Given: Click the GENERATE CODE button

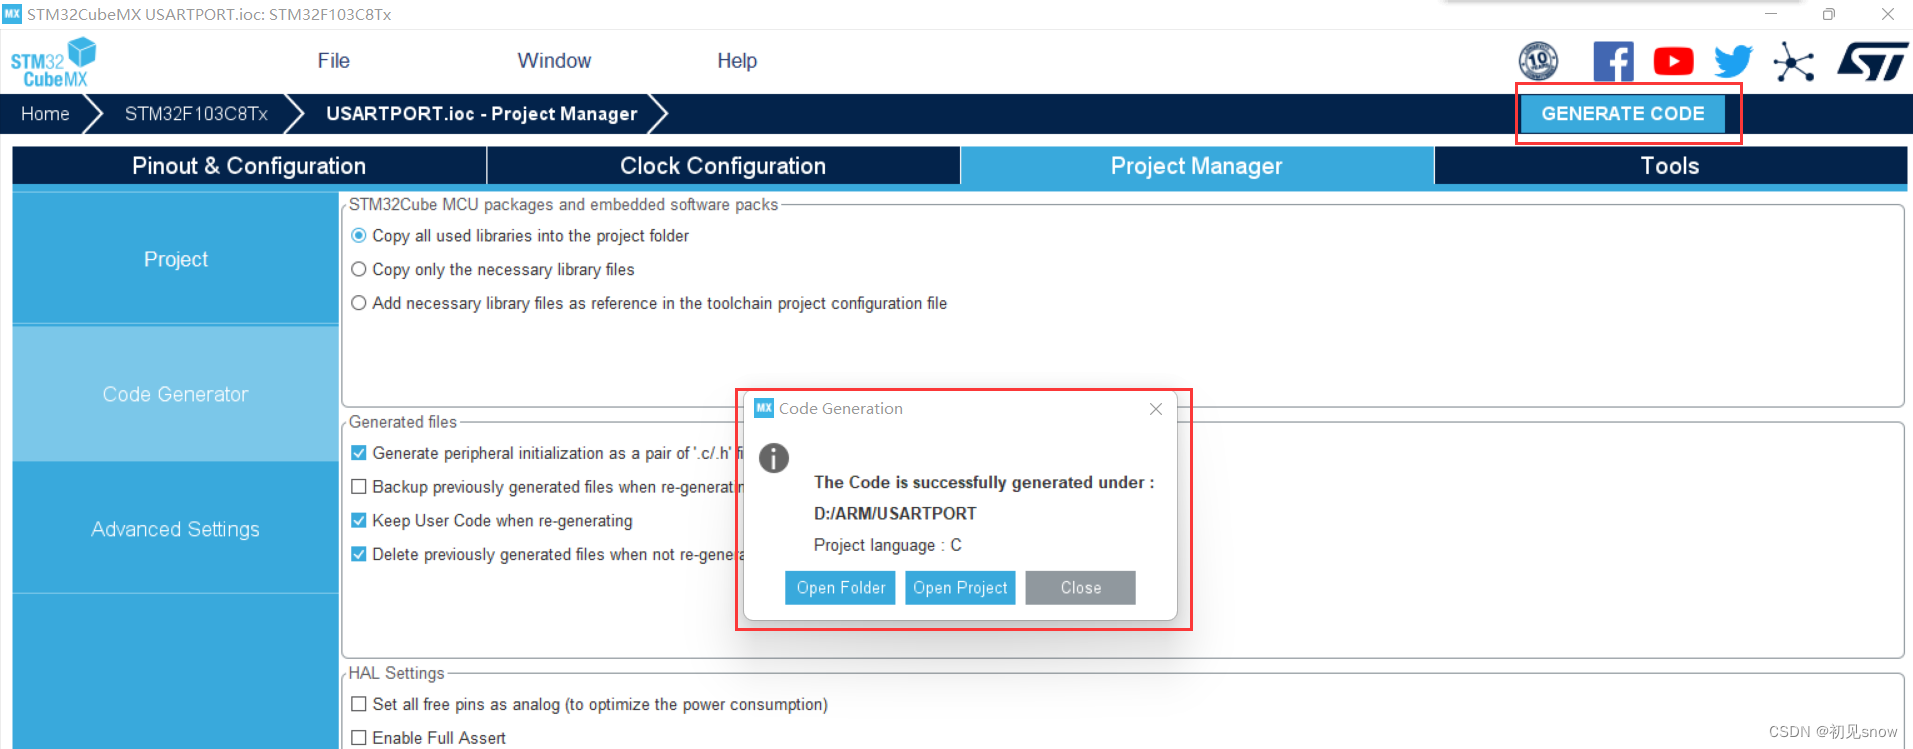Looking at the screenshot, I should [1623, 114].
